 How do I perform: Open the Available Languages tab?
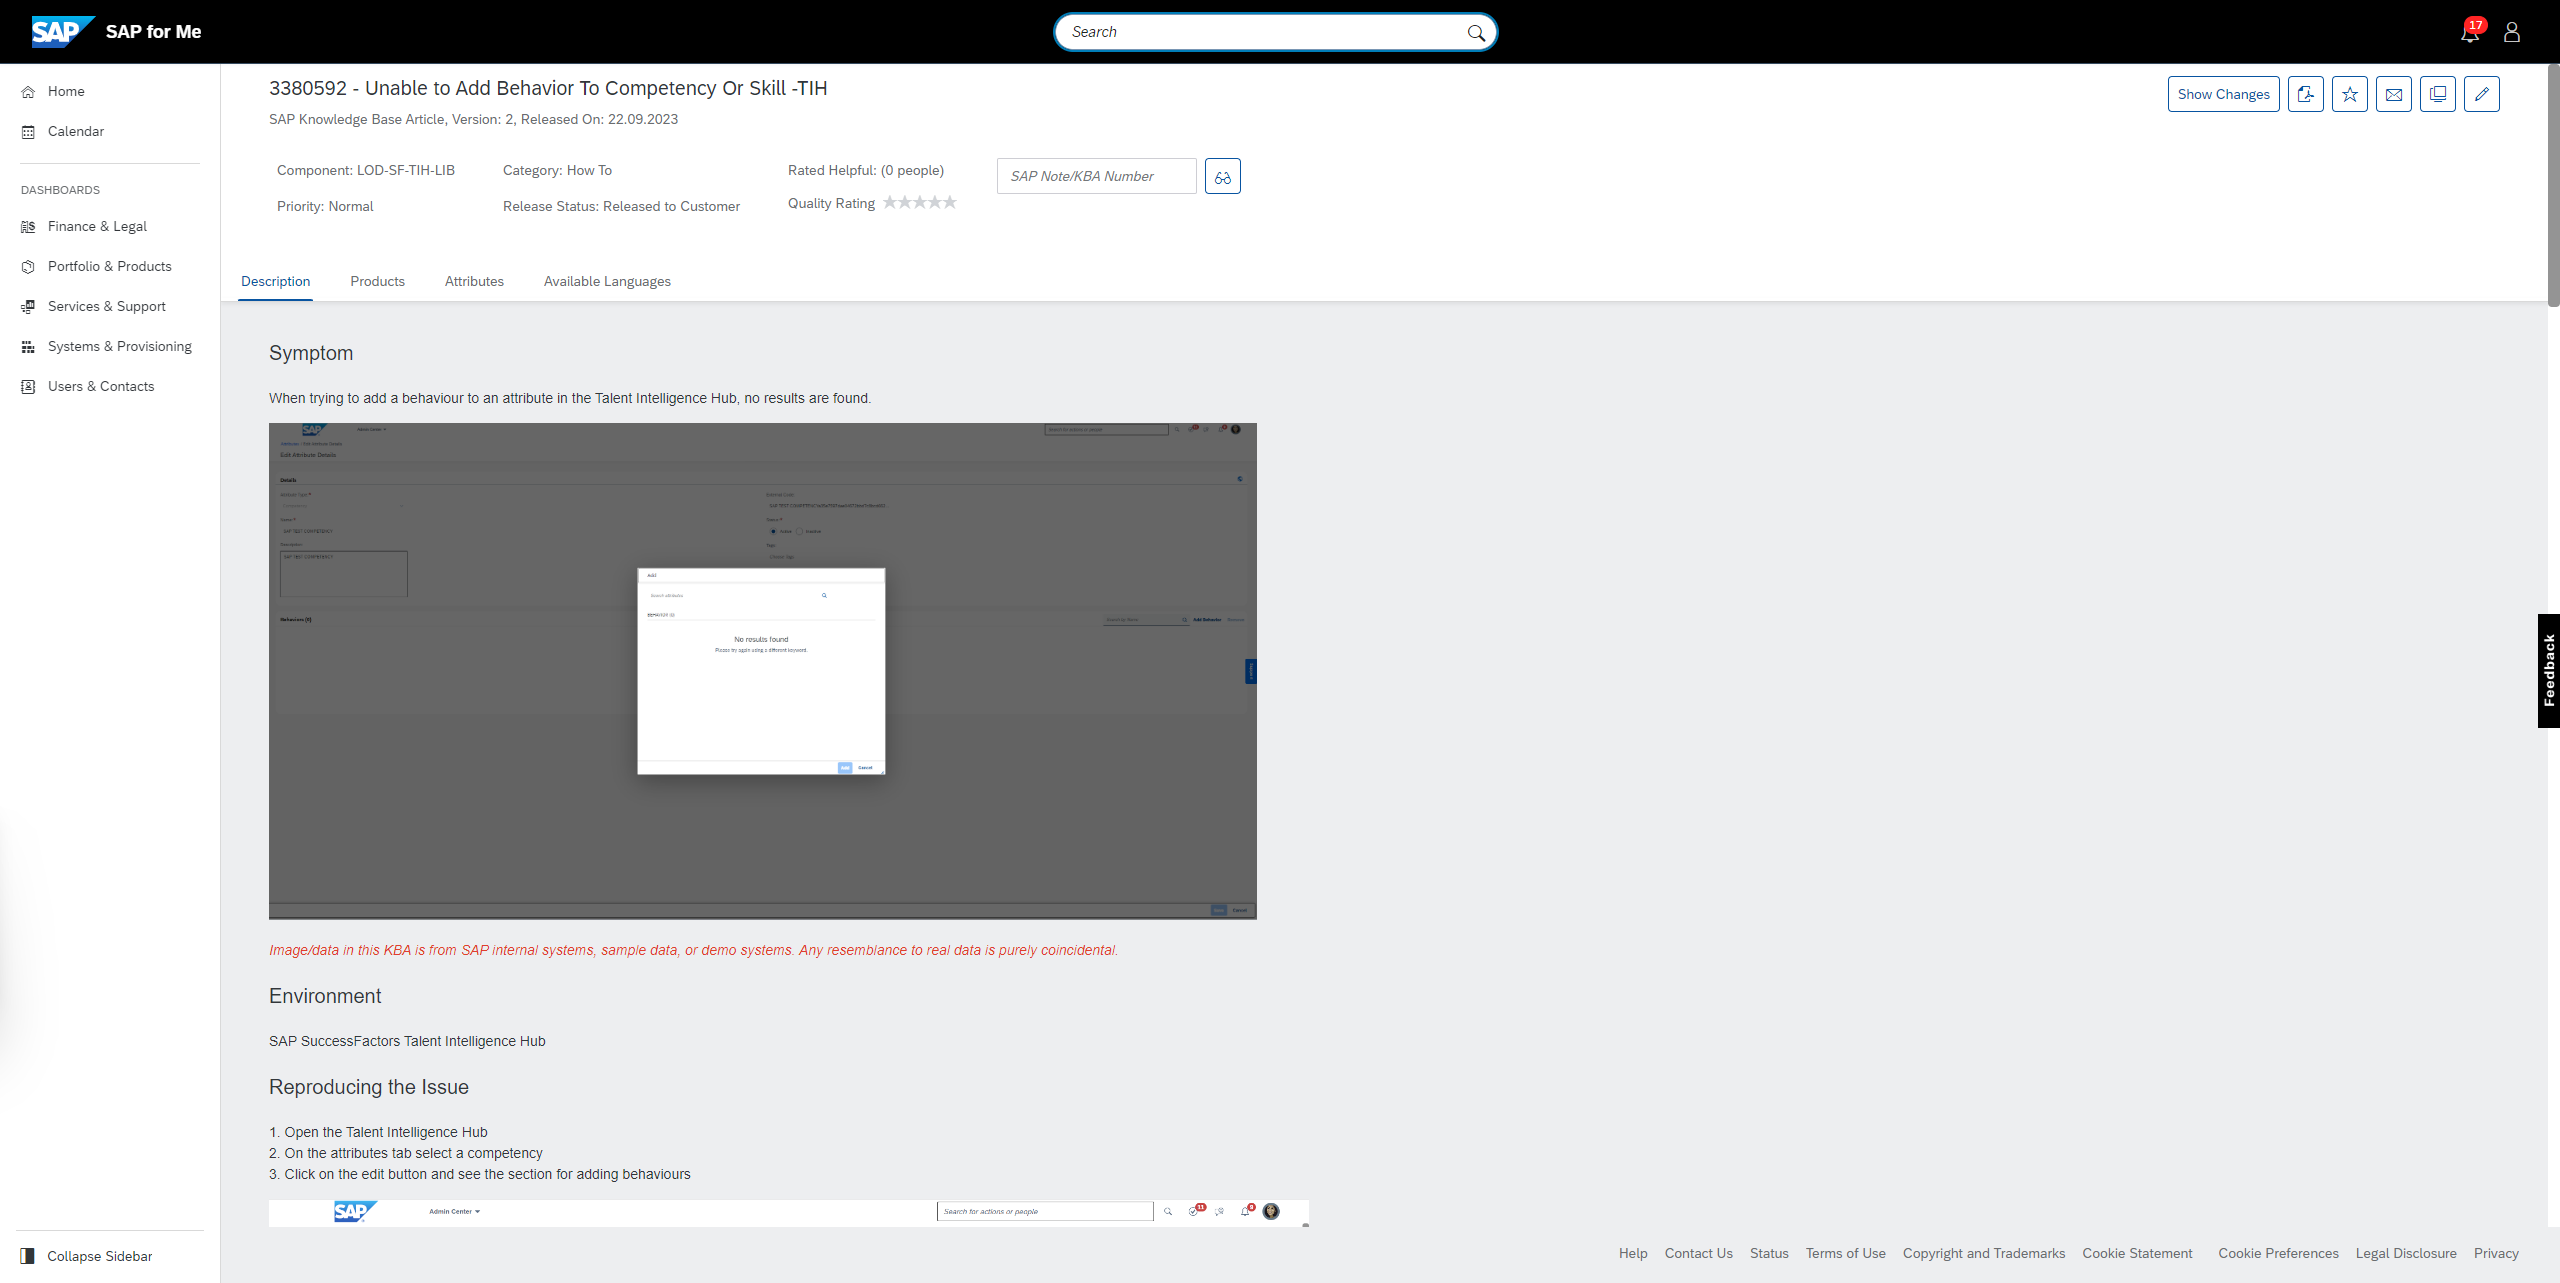[607, 281]
